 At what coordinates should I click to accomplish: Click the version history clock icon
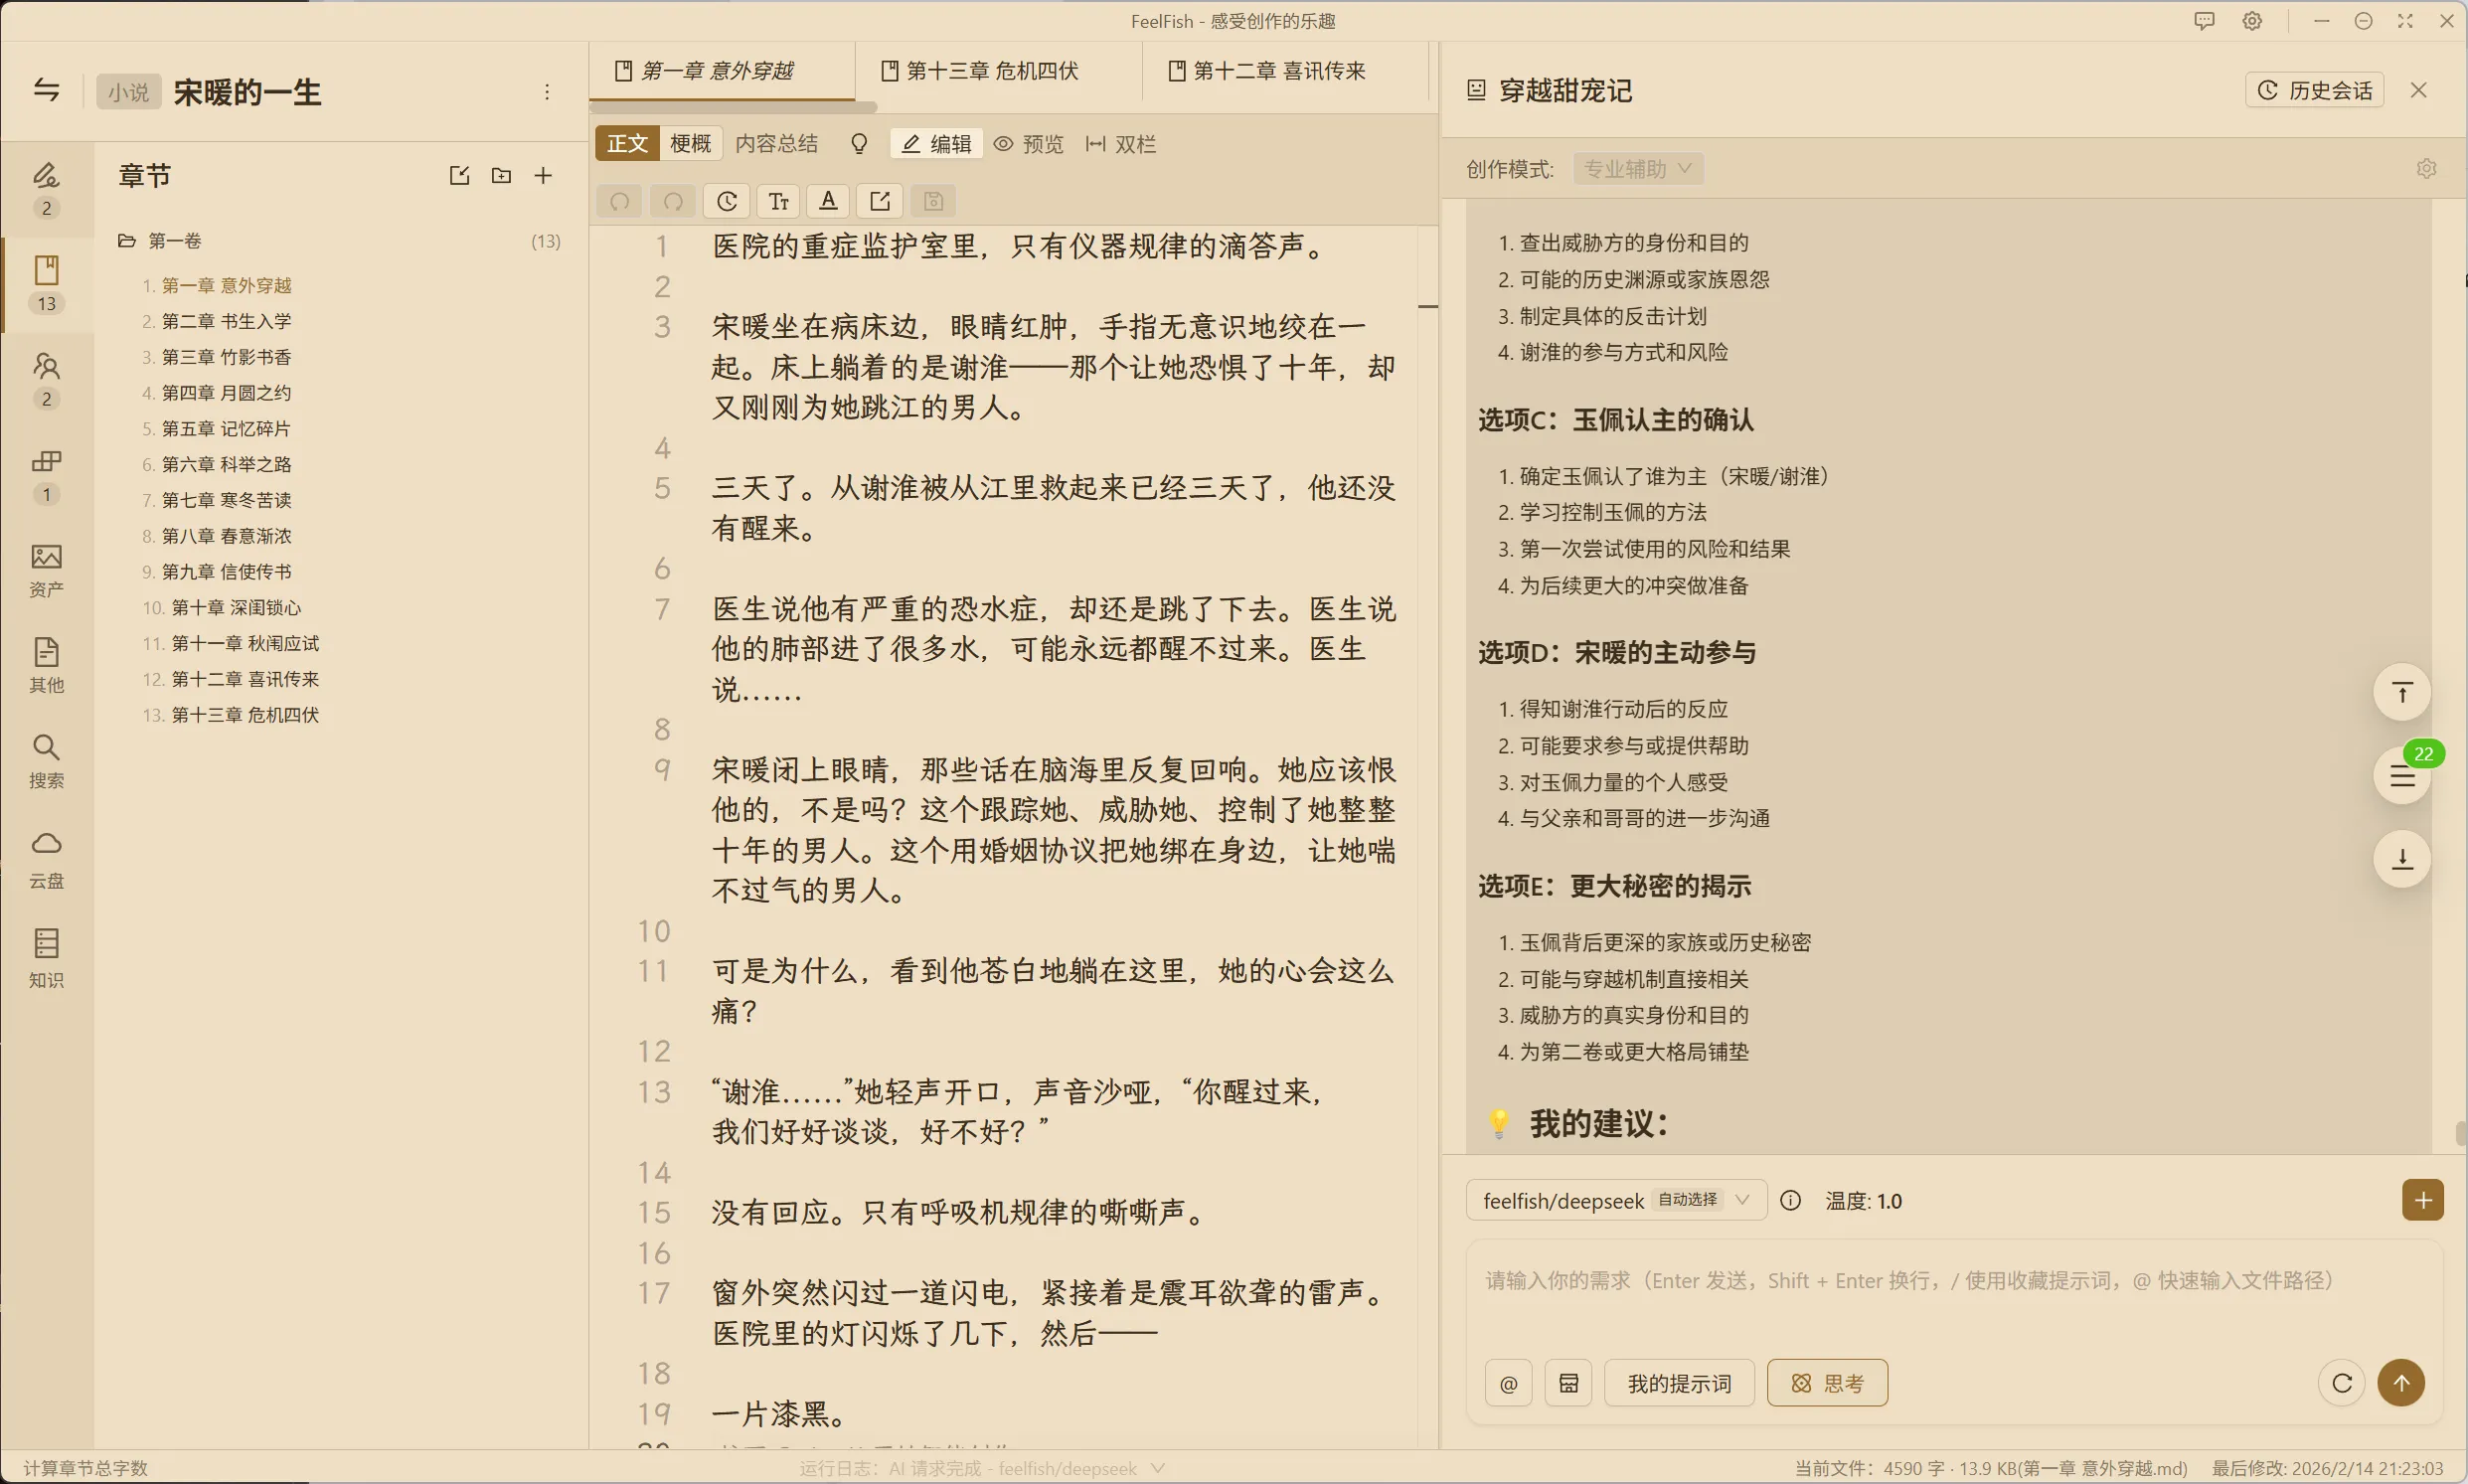coord(727,201)
